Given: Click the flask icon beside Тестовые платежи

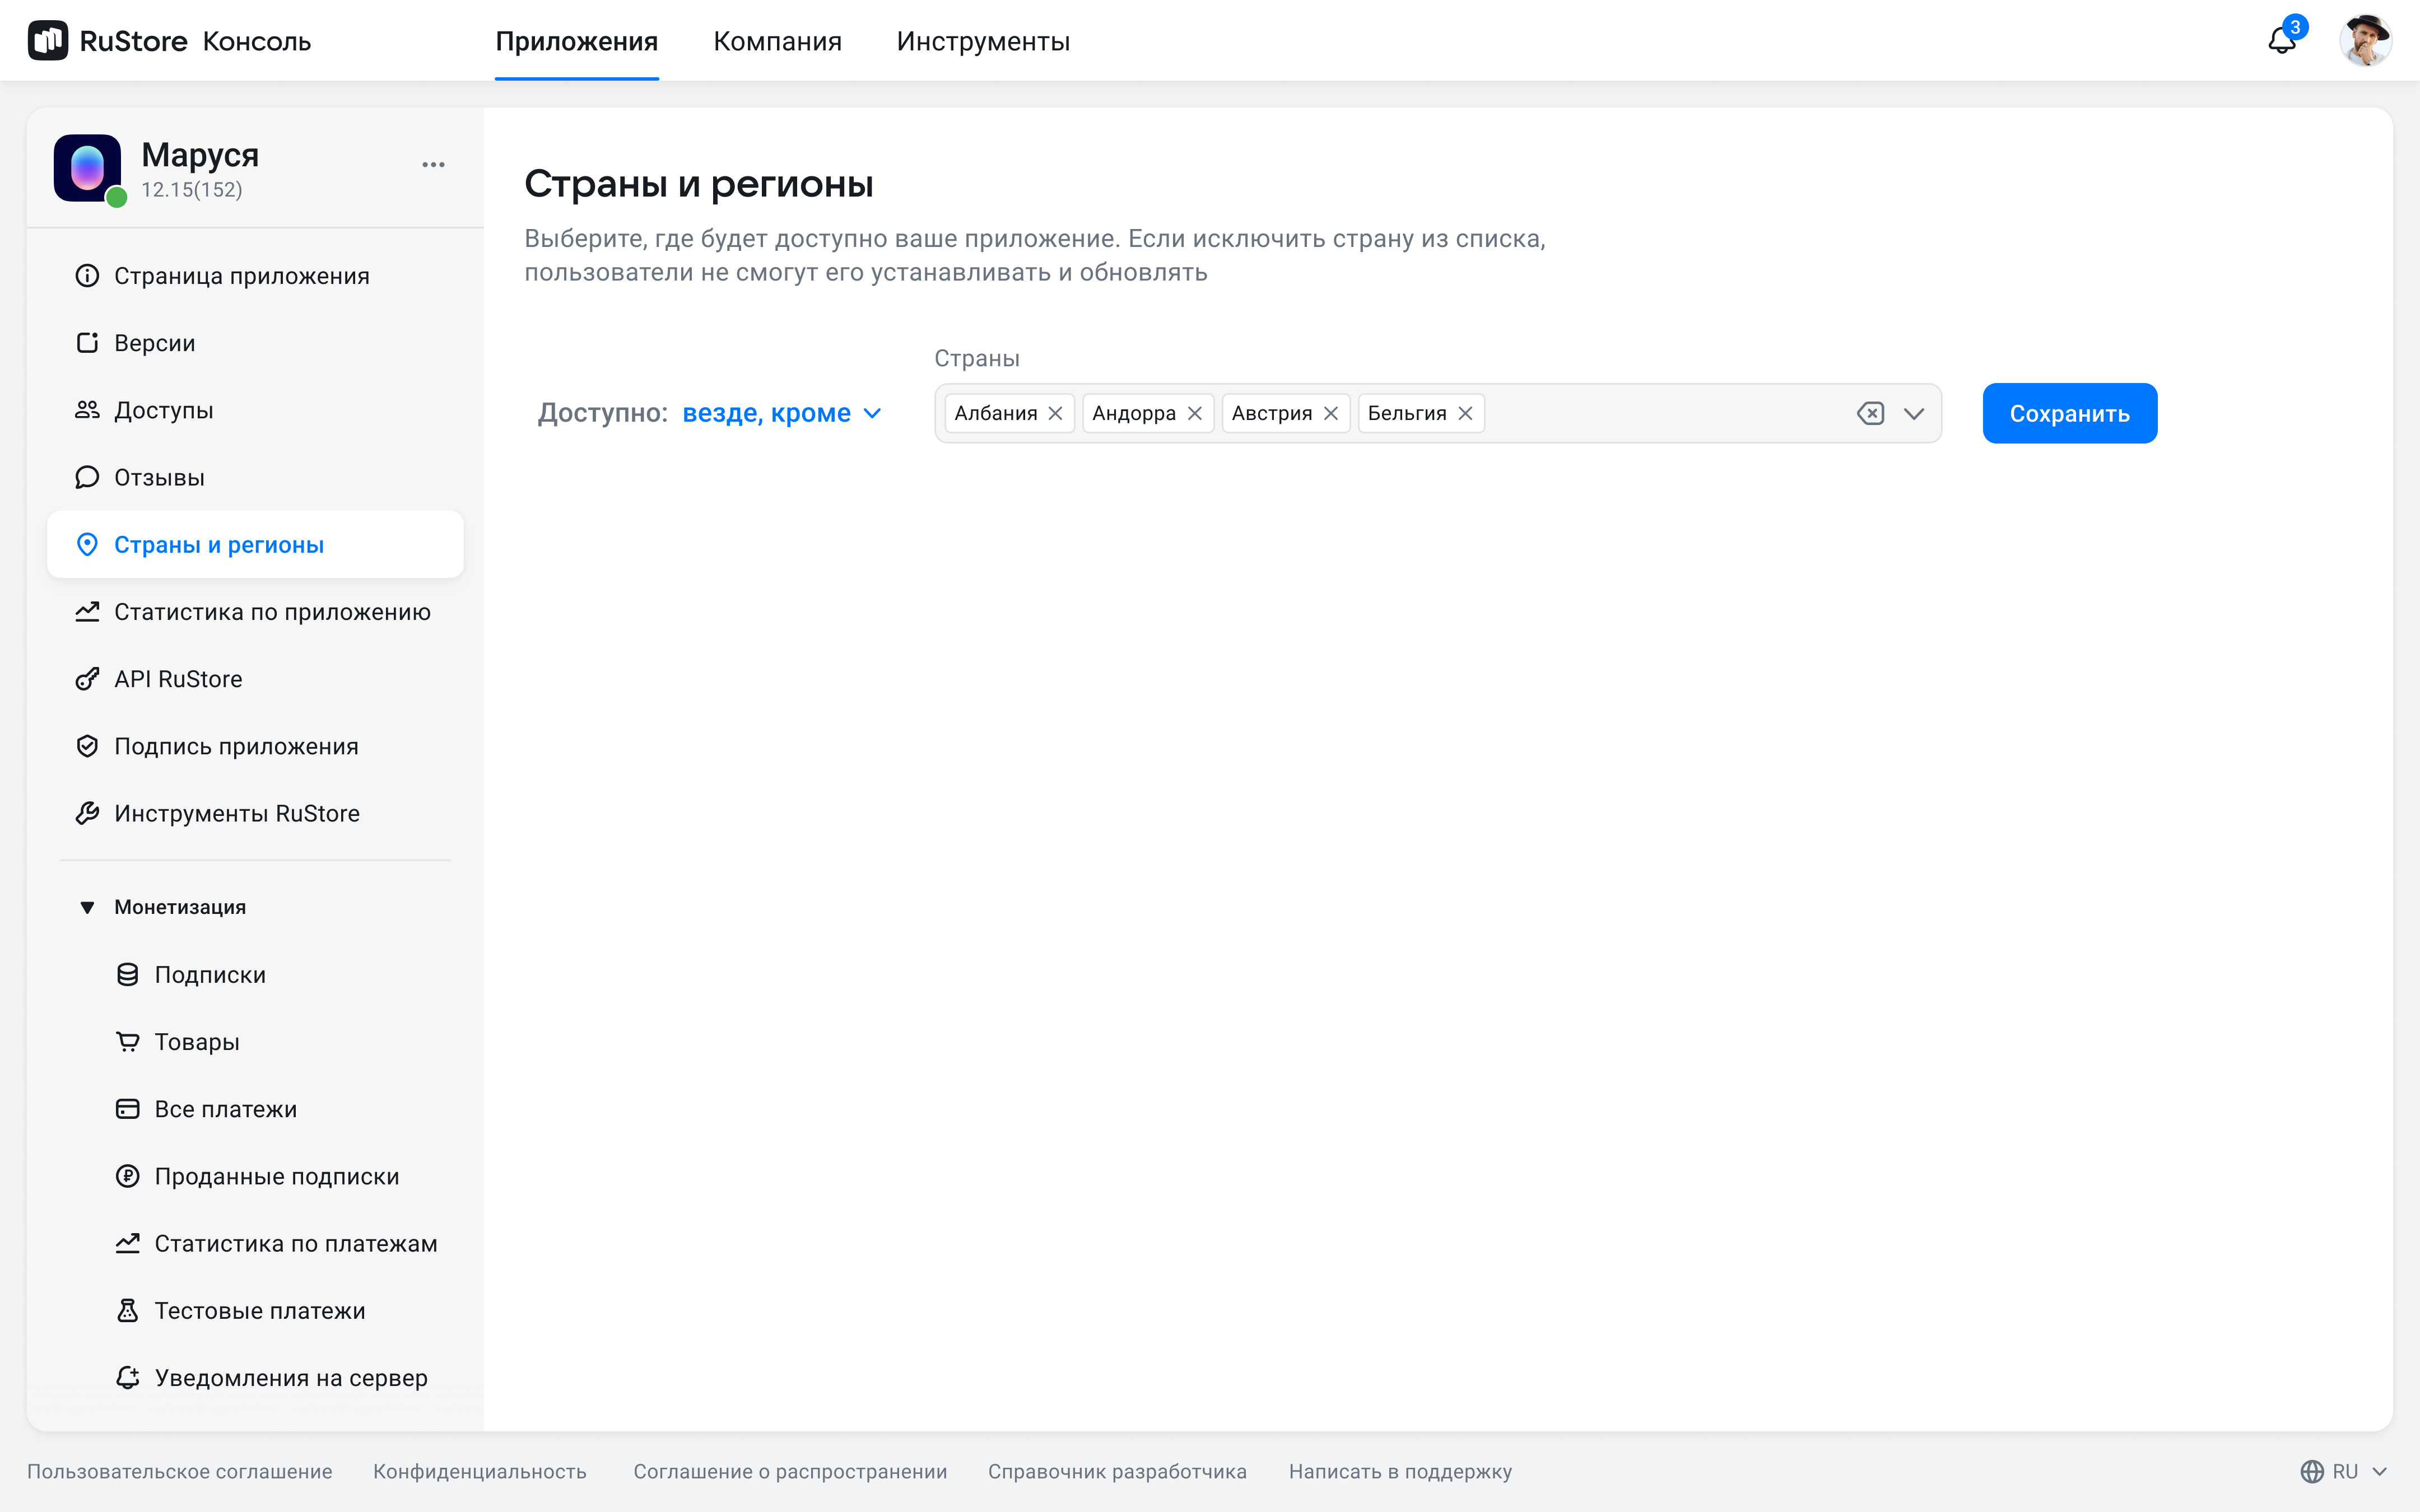Looking at the screenshot, I should click(x=128, y=1310).
